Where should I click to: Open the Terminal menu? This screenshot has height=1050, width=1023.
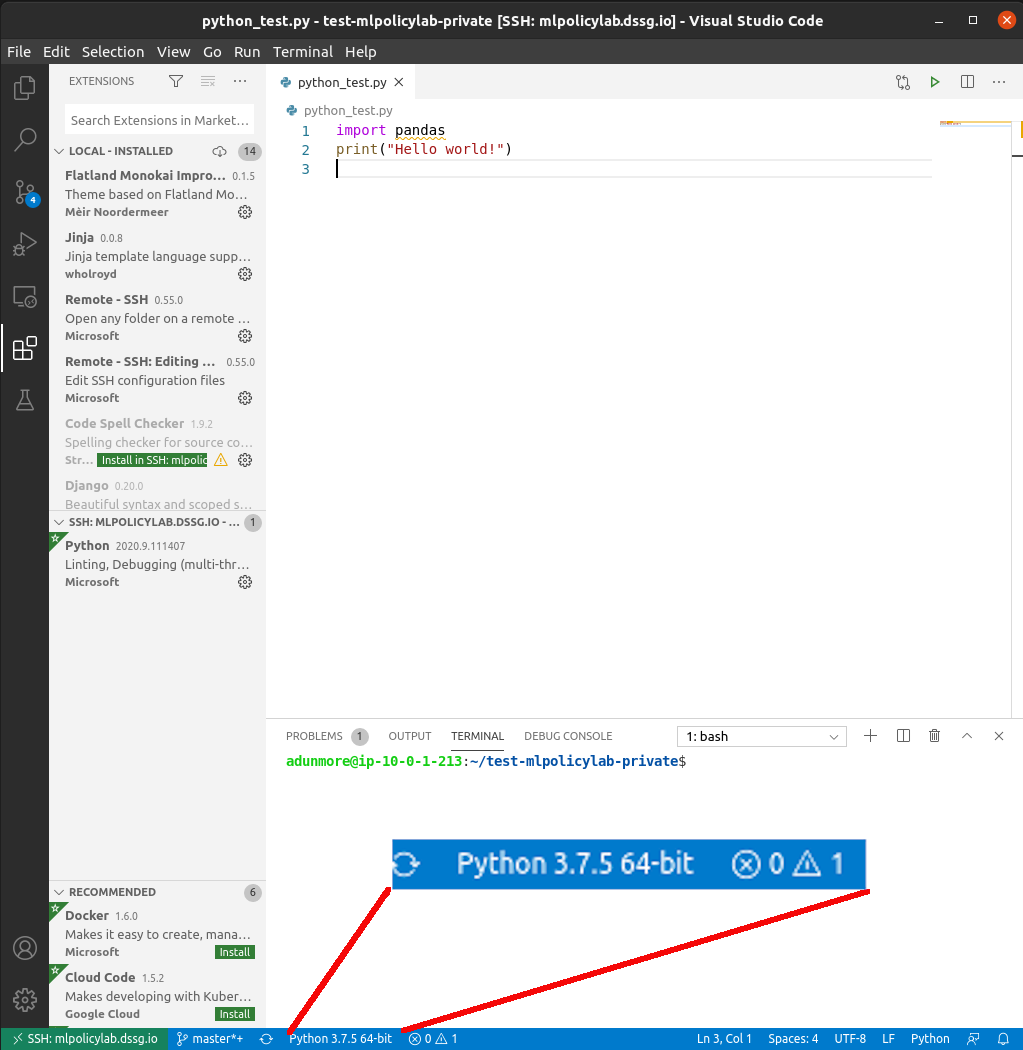(x=303, y=52)
